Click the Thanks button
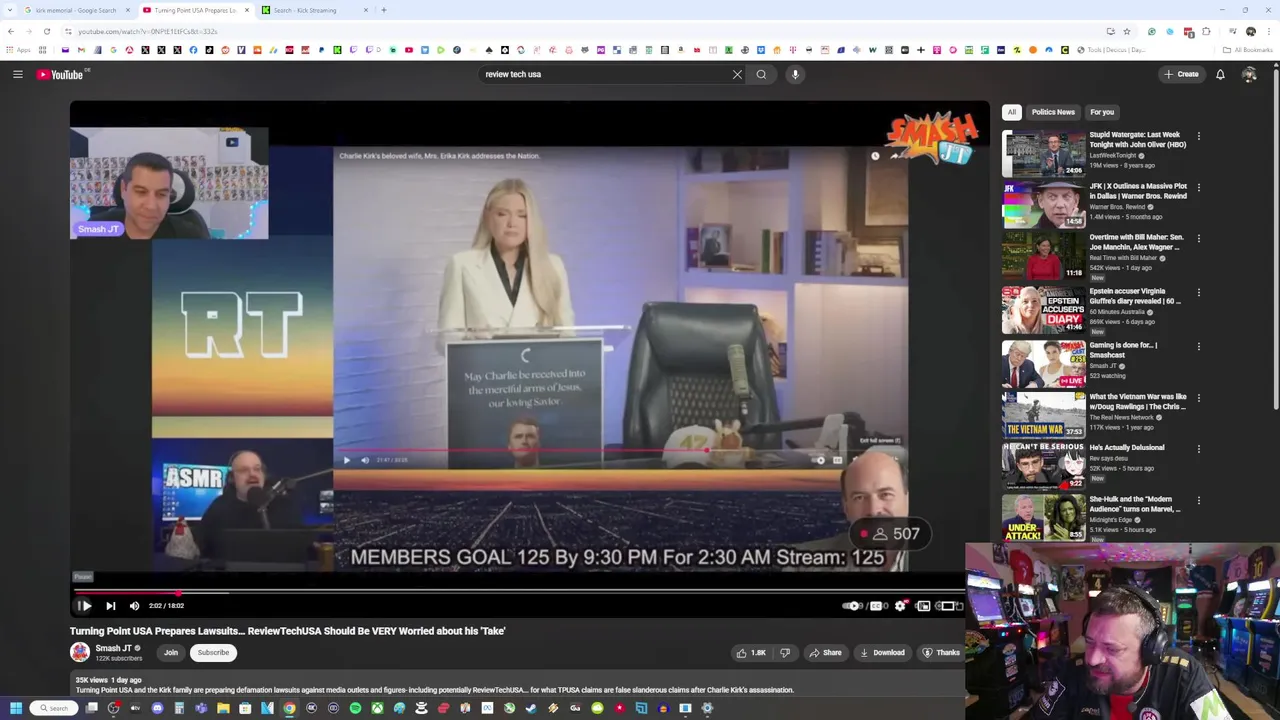Viewport: 1280px width, 720px height. [940, 653]
